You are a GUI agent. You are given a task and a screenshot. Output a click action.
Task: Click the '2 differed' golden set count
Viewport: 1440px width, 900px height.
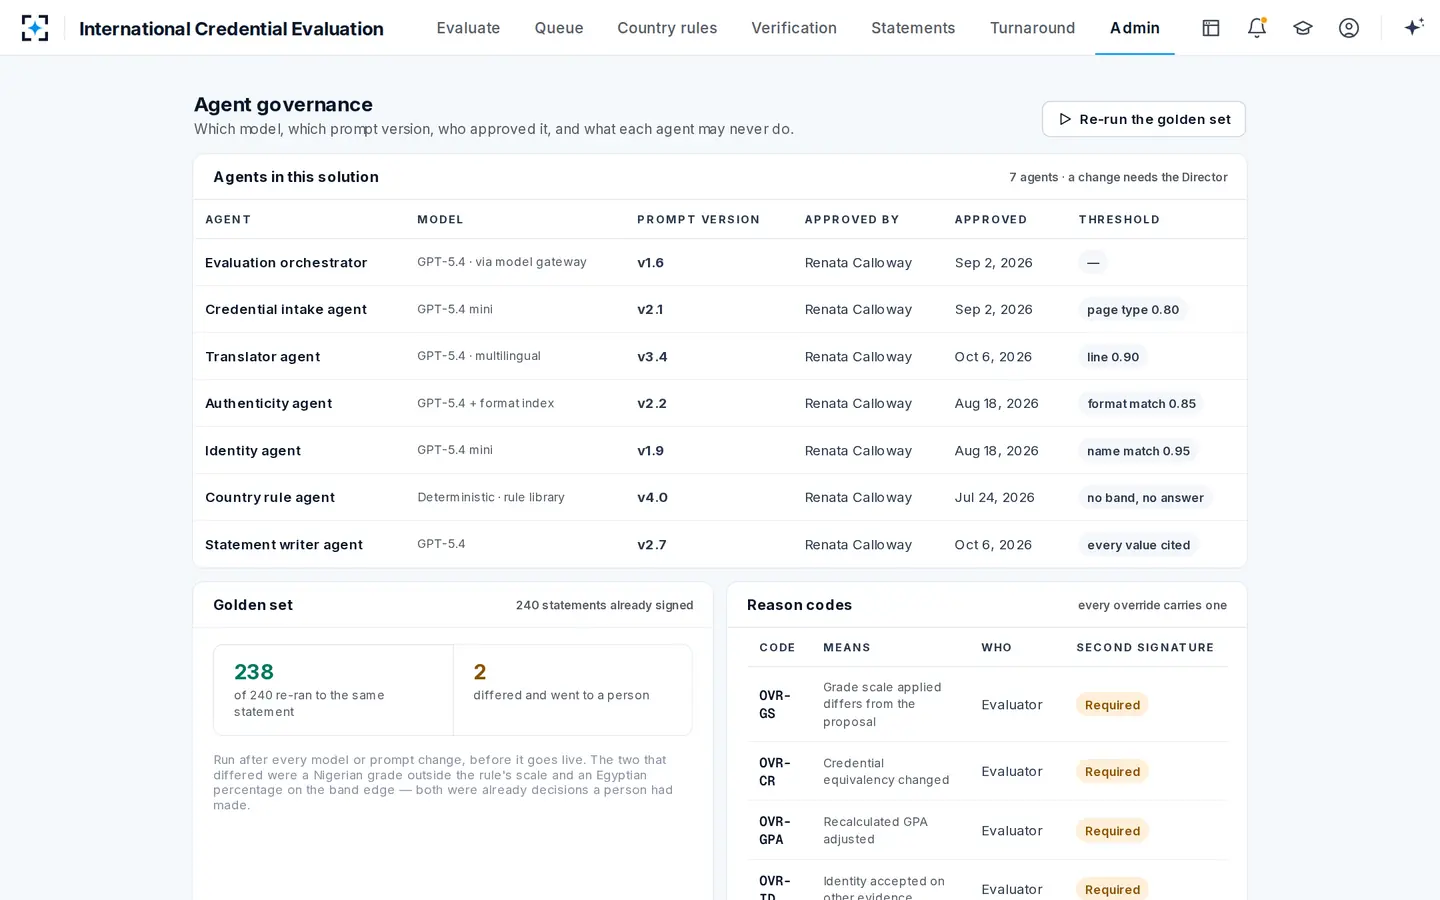[480, 672]
